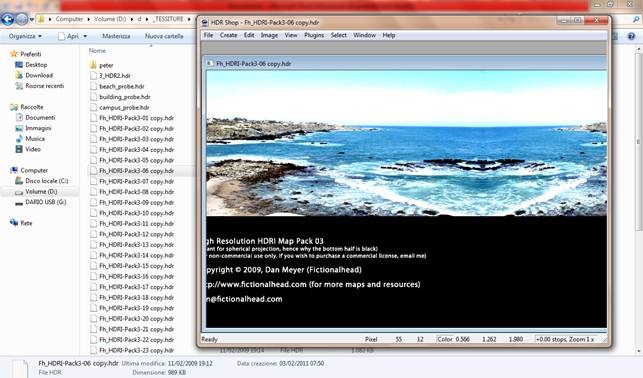Open Documenti library
Image resolution: width=643 pixels, height=378 pixels.
(40, 117)
